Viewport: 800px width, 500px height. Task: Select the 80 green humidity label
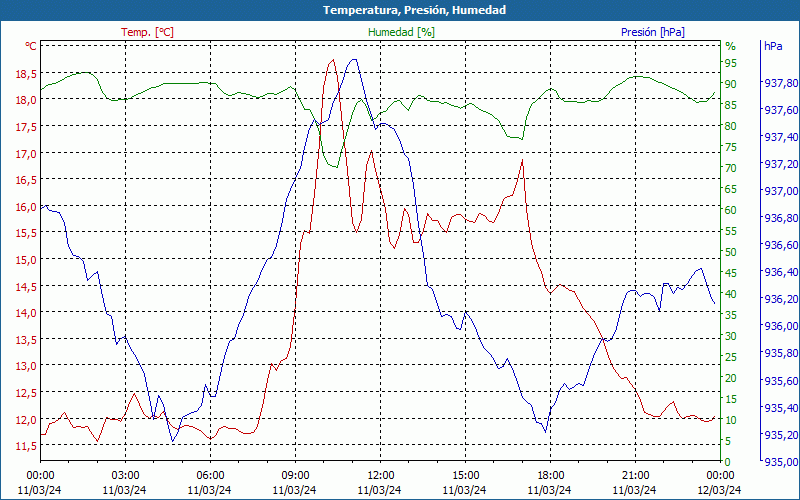pyautogui.click(x=731, y=126)
